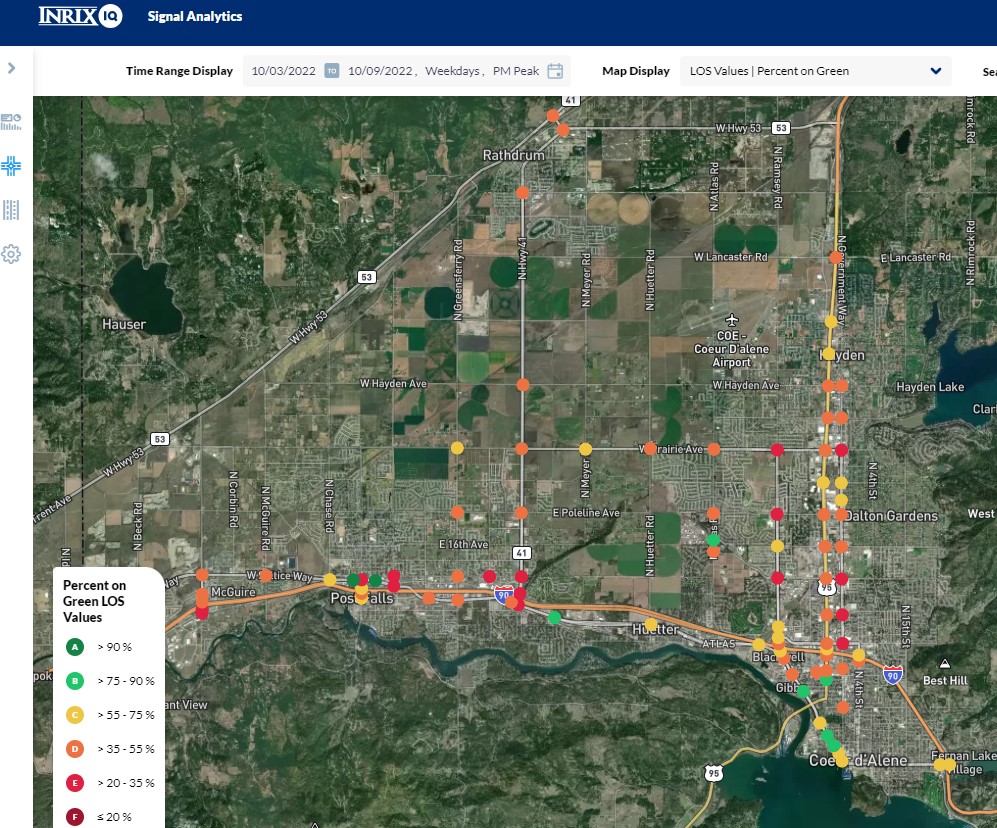Expand the collapsed left sidebar chevron
Screen dimensions: 997x828
(11, 68)
